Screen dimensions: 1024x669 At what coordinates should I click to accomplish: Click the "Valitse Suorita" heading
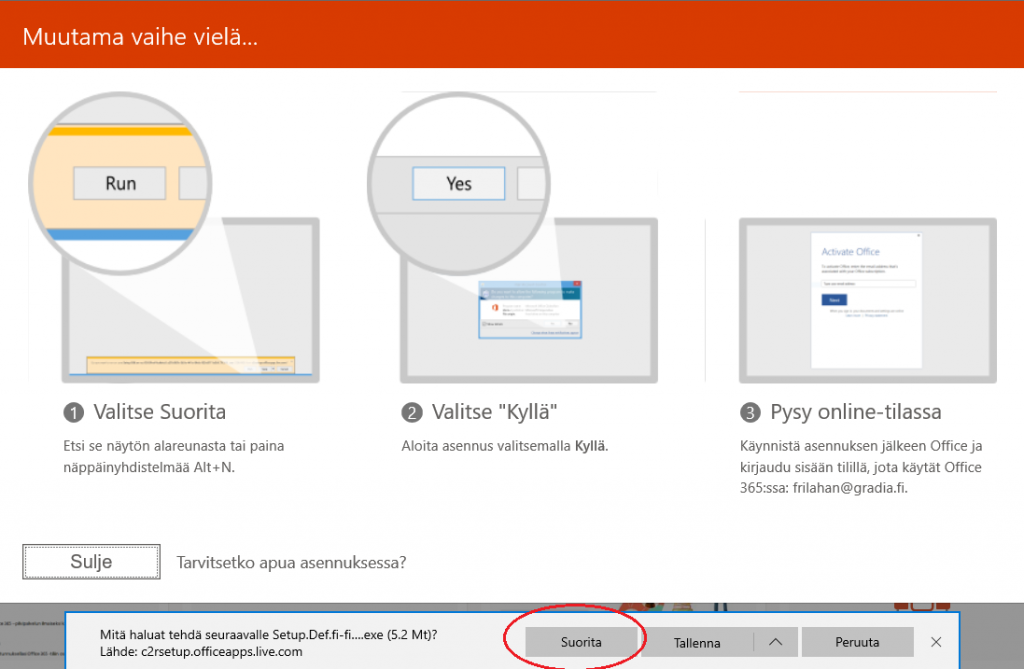coord(159,412)
